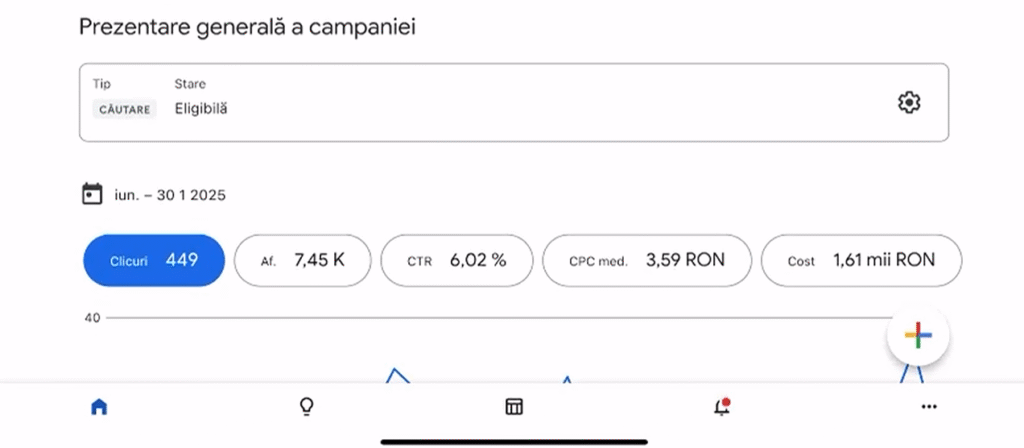Toggle the Af. 7,45 K metric chip

point(302,261)
